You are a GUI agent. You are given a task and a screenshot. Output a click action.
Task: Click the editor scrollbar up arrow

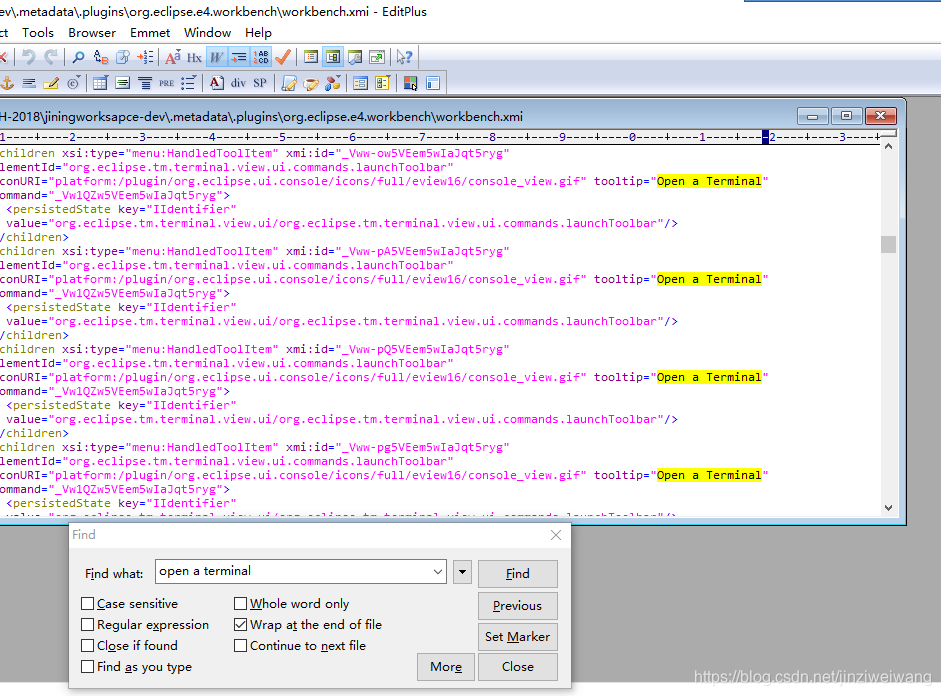pyautogui.click(x=888, y=146)
